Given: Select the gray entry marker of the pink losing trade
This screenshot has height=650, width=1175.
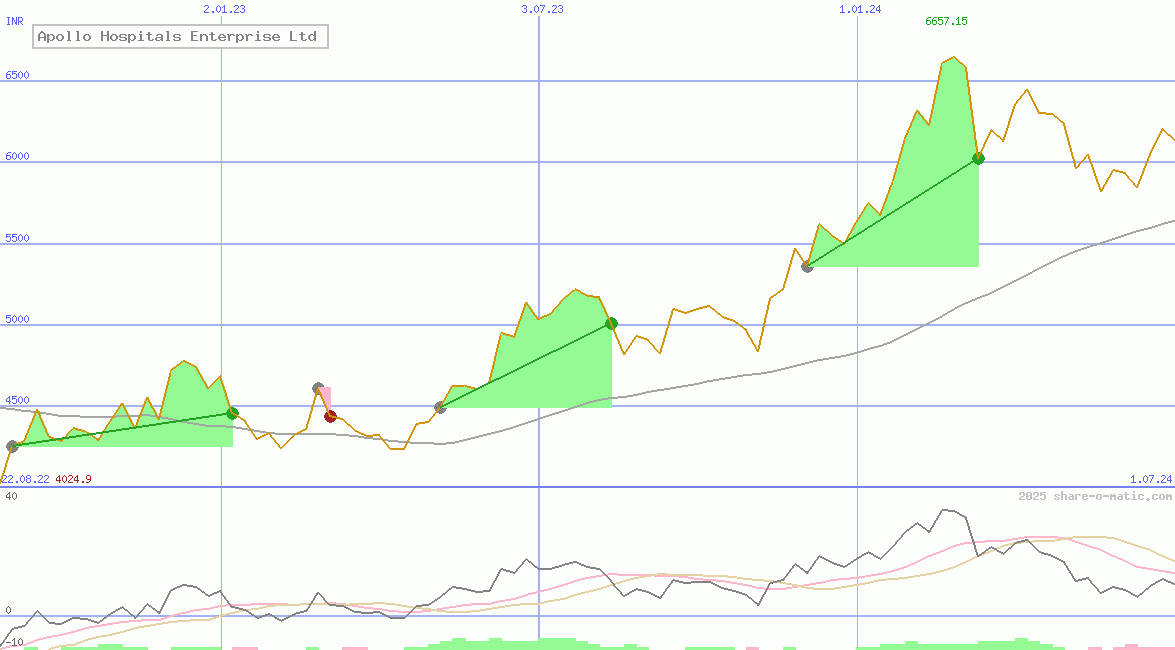Looking at the screenshot, I should [x=318, y=388].
